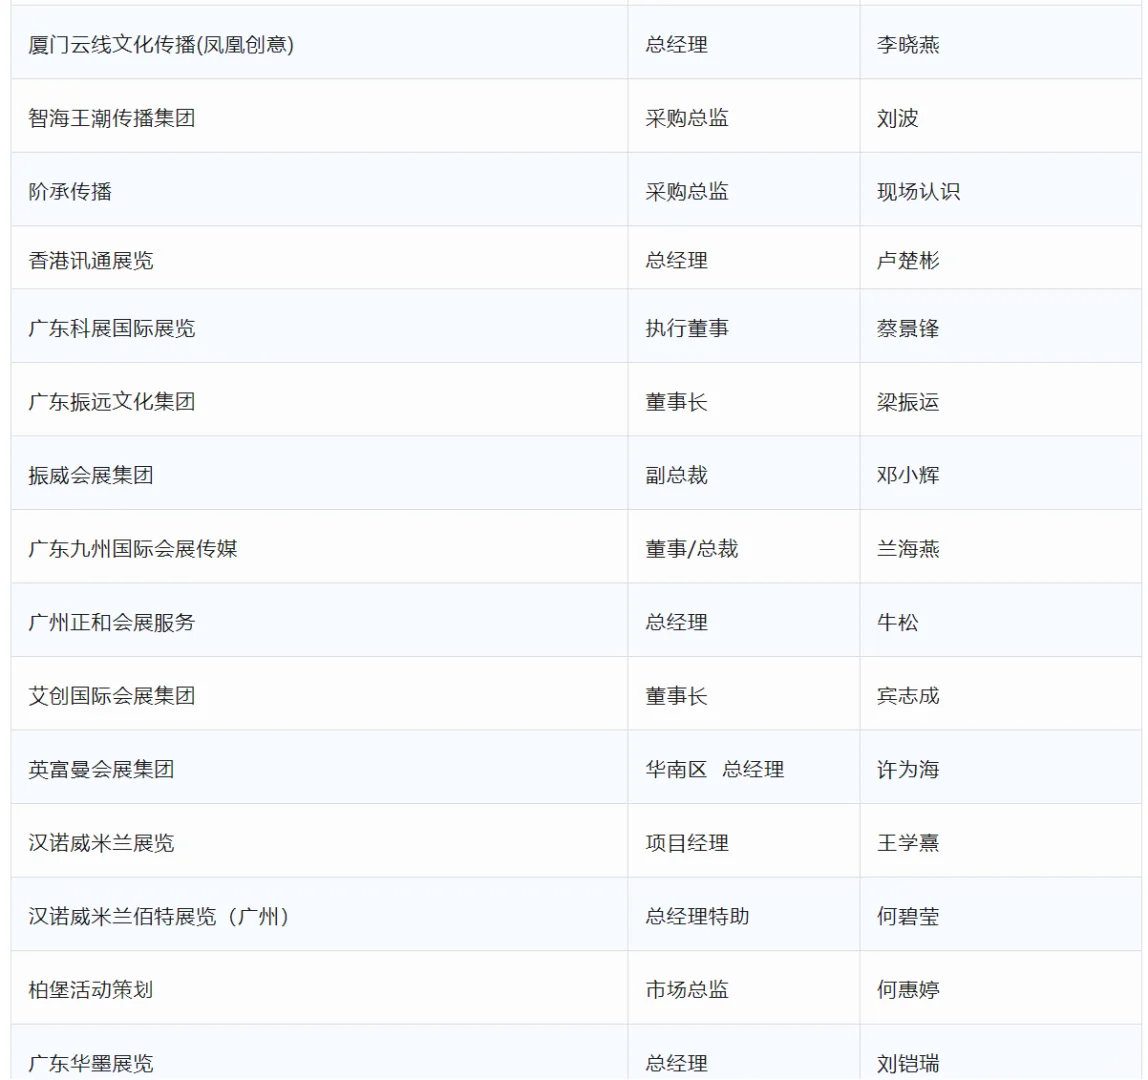Viewport: 1148px width, 1080px height.
Task: Click the title 市场总监
Action: click(687, 990)
